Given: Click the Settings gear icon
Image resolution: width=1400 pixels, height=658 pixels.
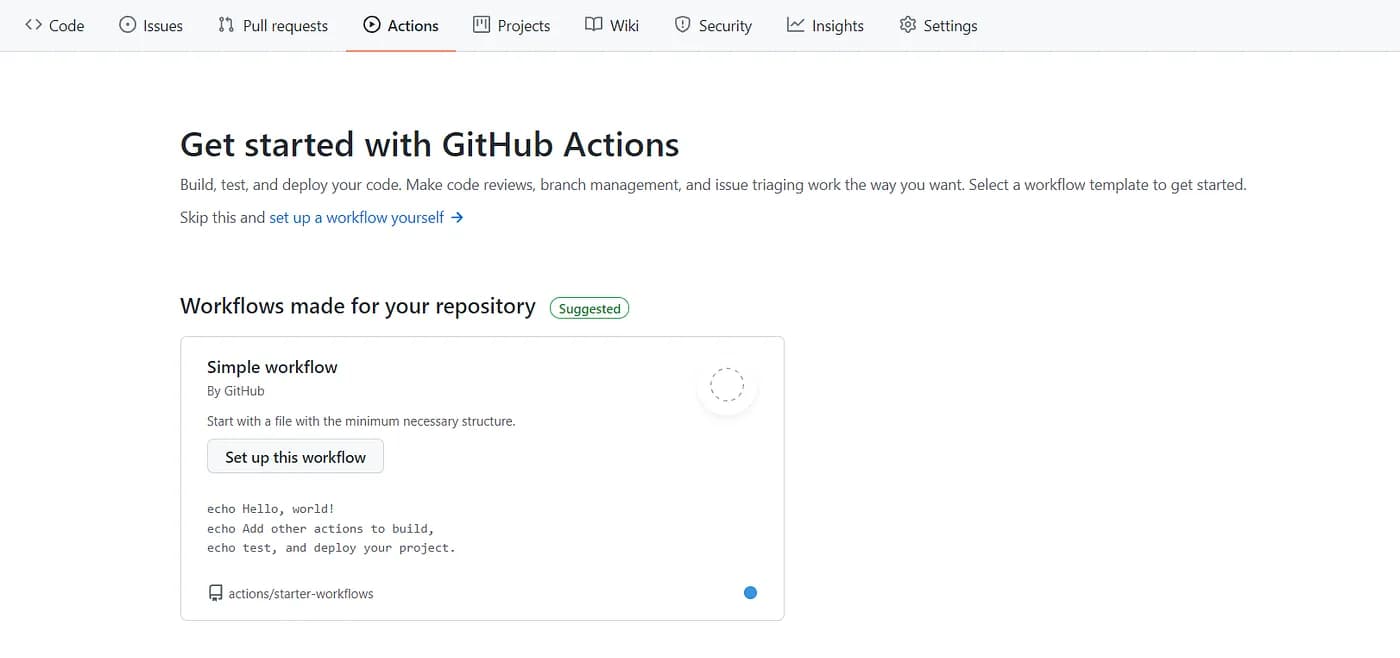Looking at the screenshot, I should pos(907,25).
